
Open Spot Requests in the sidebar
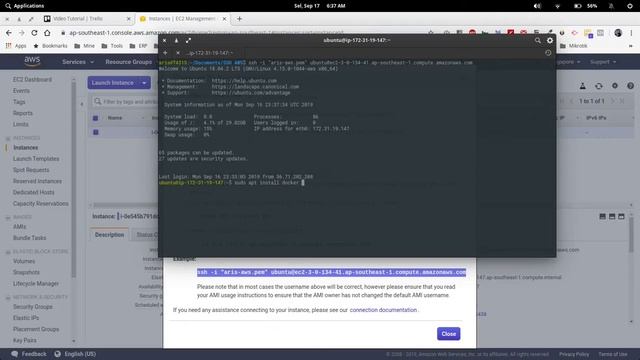pos(31,170)
